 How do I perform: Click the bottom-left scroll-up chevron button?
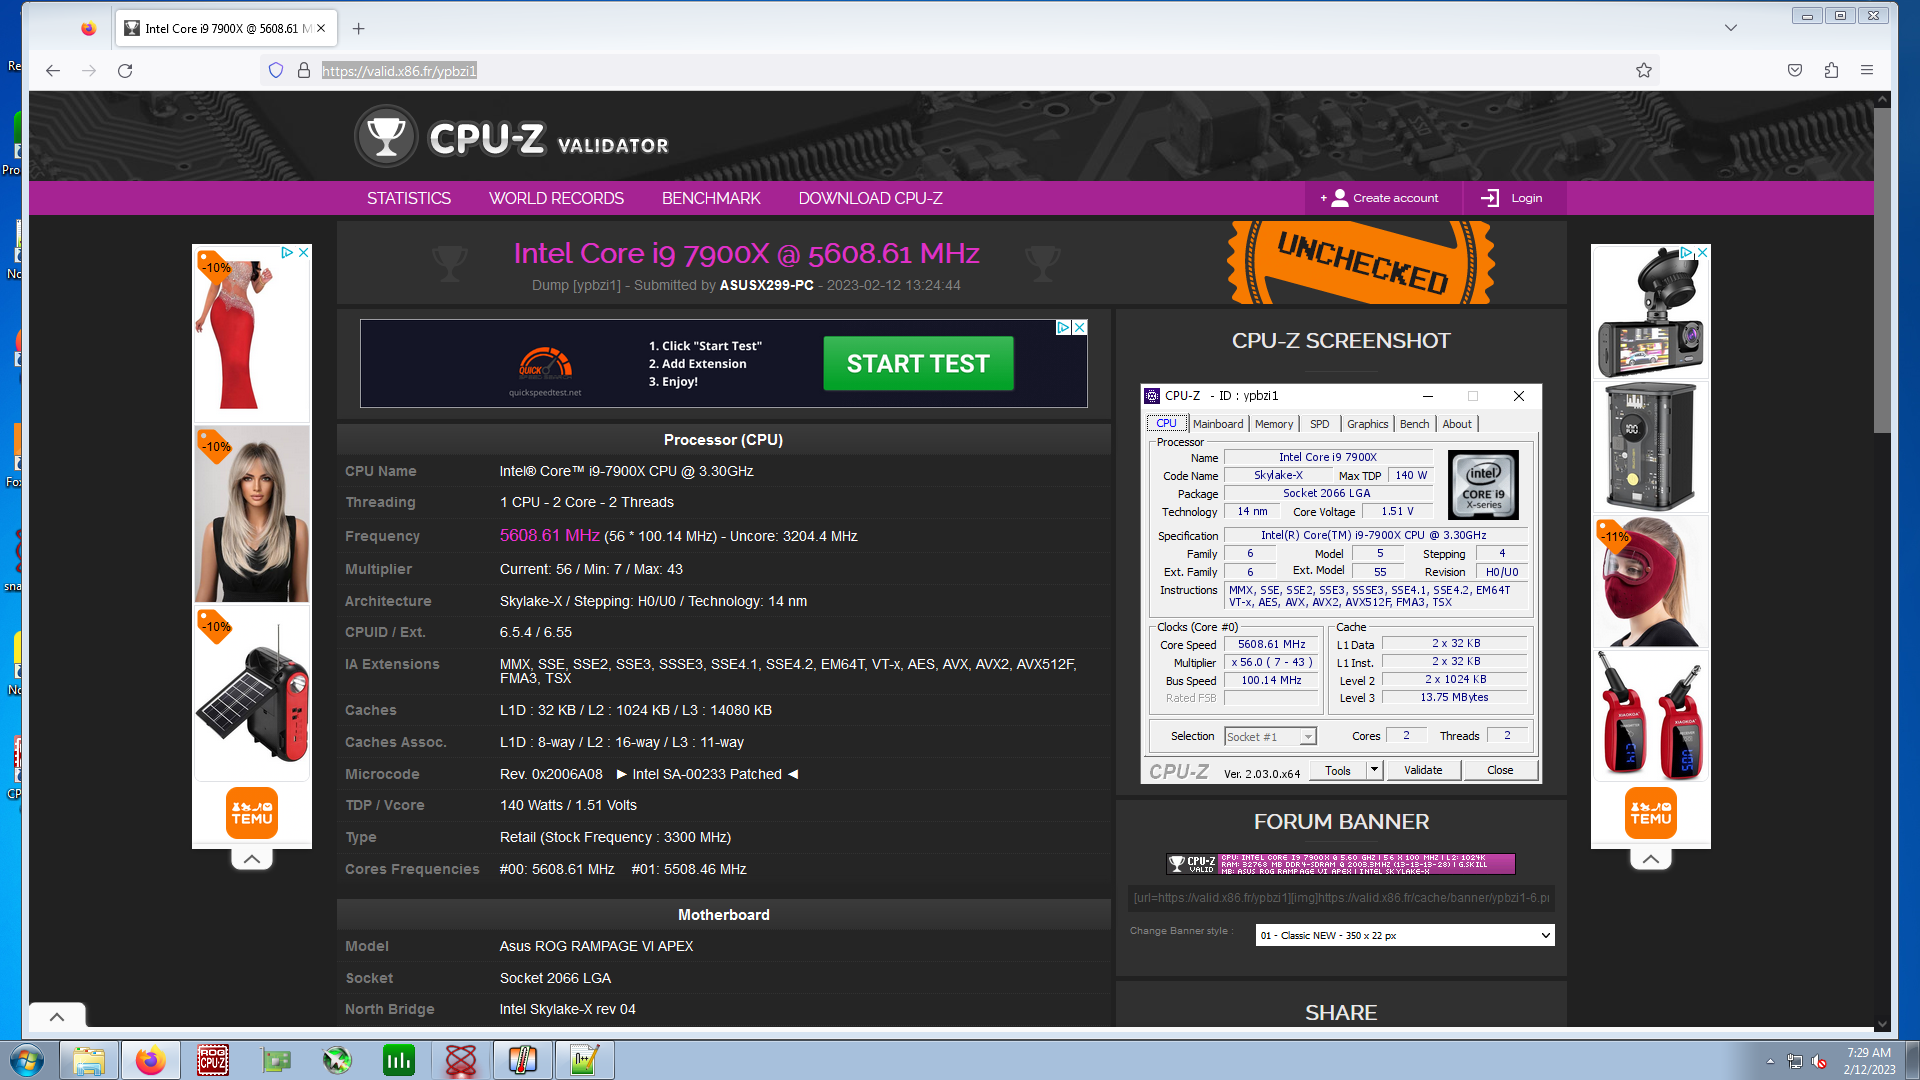(x=57, y=1016)
